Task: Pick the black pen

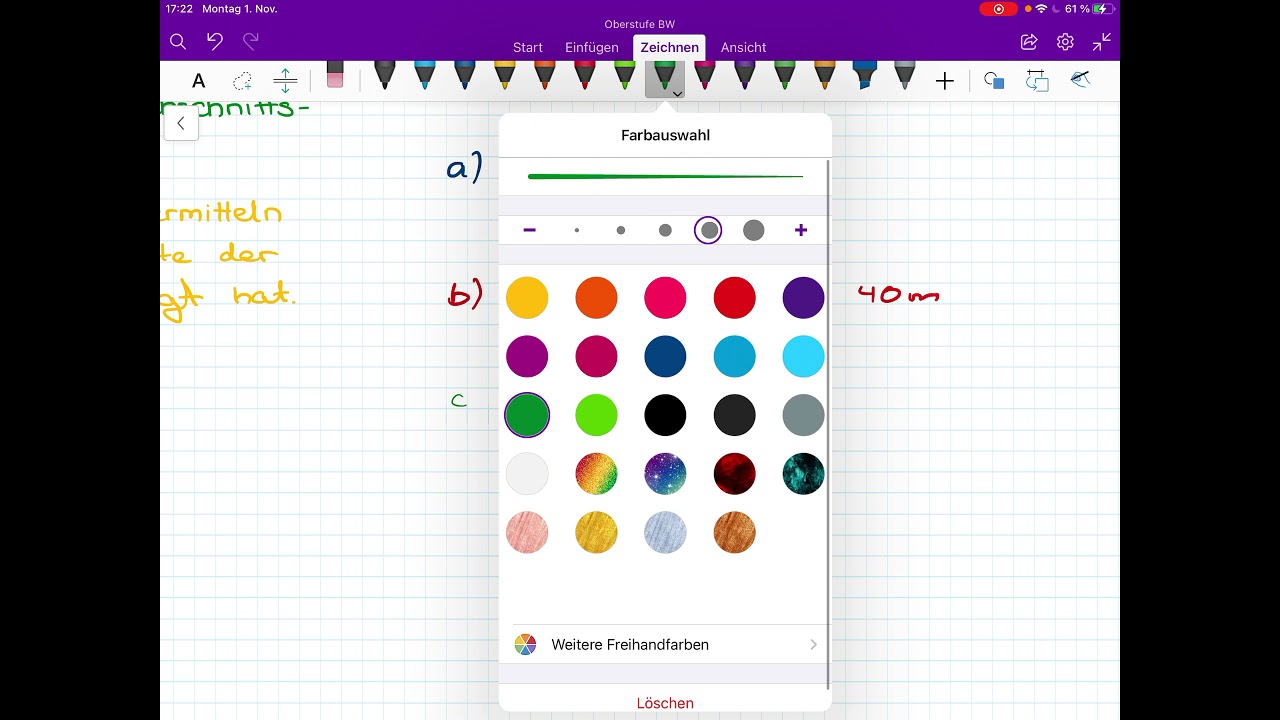Action: click(384, 76)
